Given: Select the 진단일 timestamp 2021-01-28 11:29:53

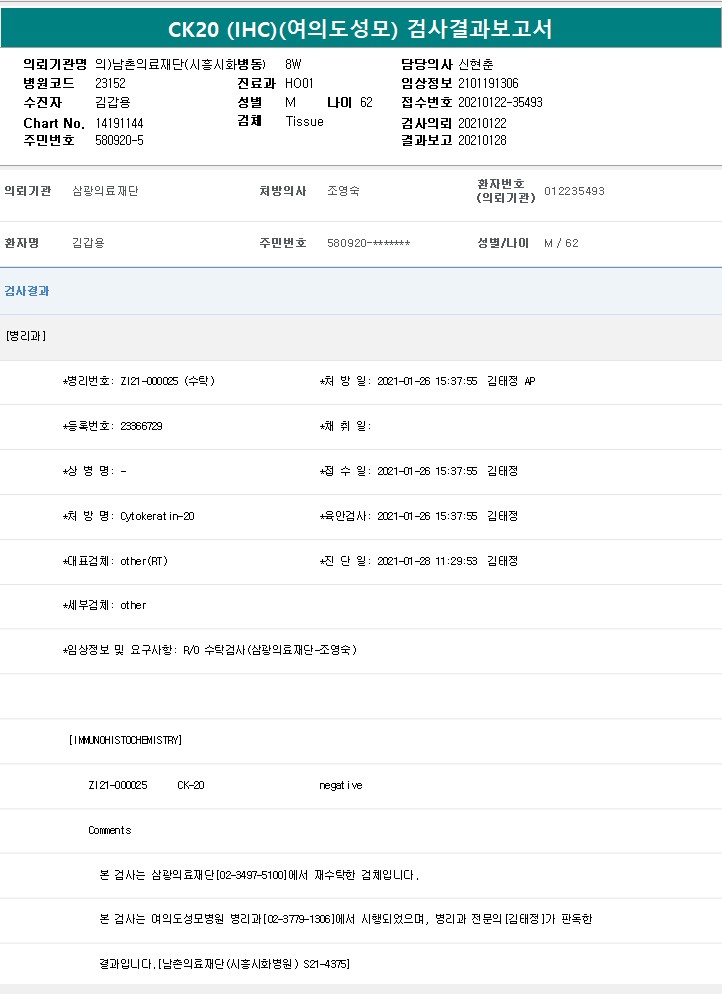Looking at the screenshot, I should (x=427, y=561).
